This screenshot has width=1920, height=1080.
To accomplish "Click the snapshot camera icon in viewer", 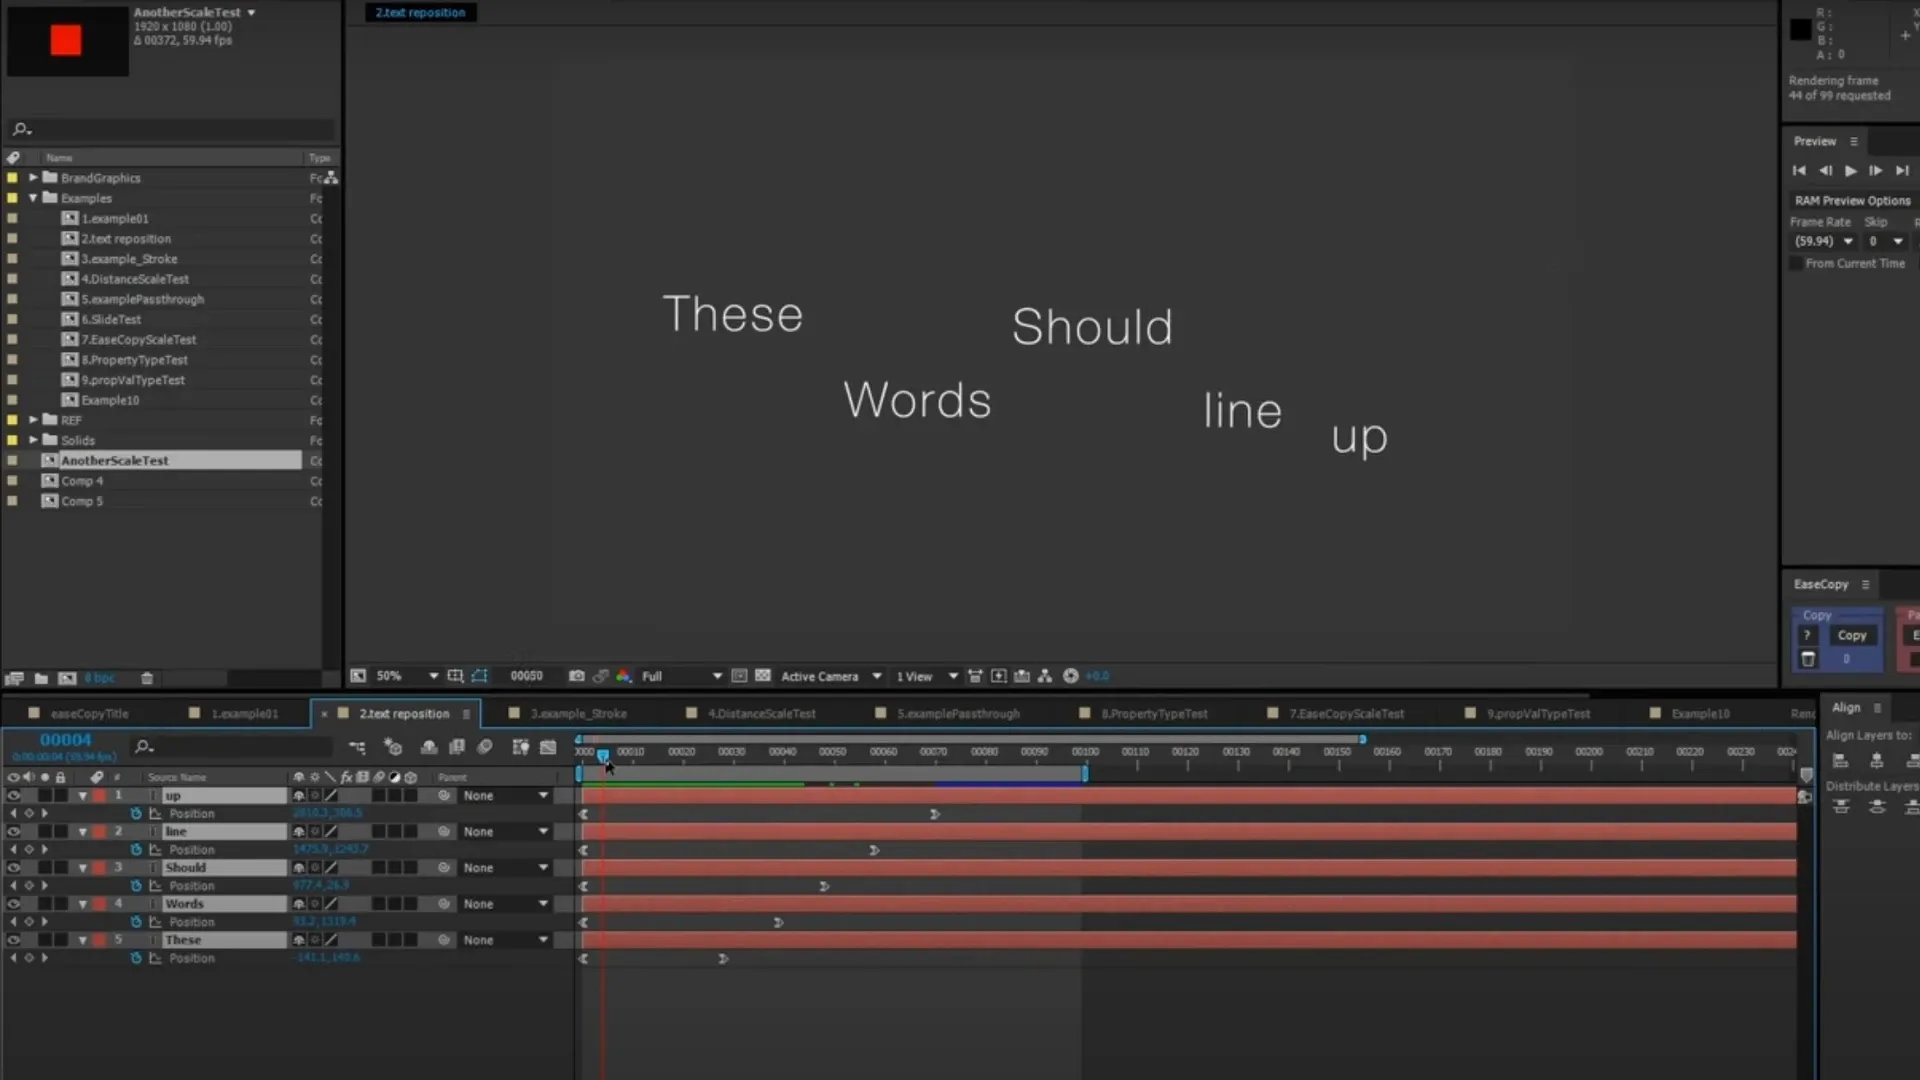I will [576, 676].
